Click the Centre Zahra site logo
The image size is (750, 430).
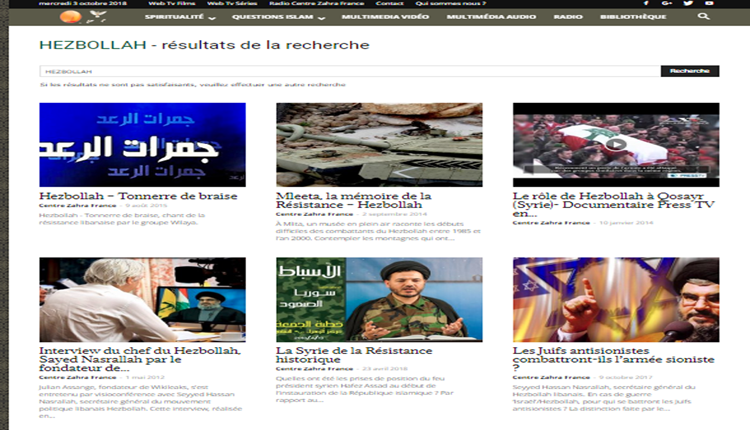pyautogui.click(x=82, y=17)
